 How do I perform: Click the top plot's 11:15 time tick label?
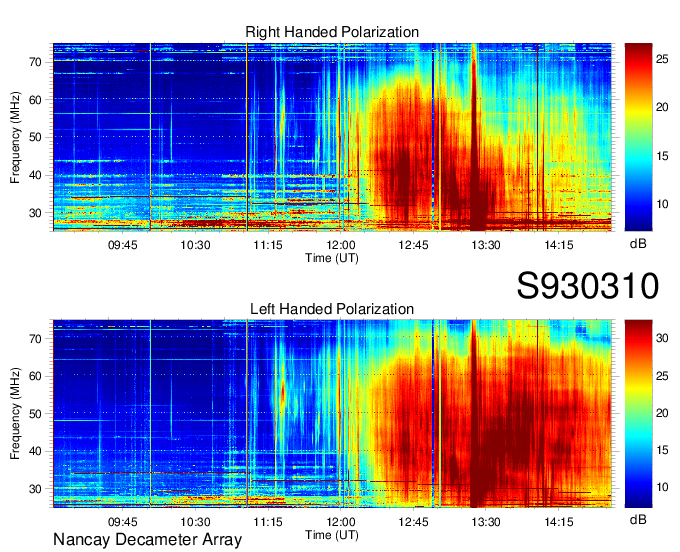(x=268, y=245)
